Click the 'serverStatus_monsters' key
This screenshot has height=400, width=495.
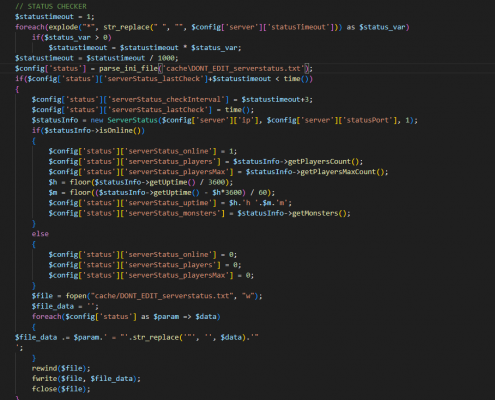172,213
